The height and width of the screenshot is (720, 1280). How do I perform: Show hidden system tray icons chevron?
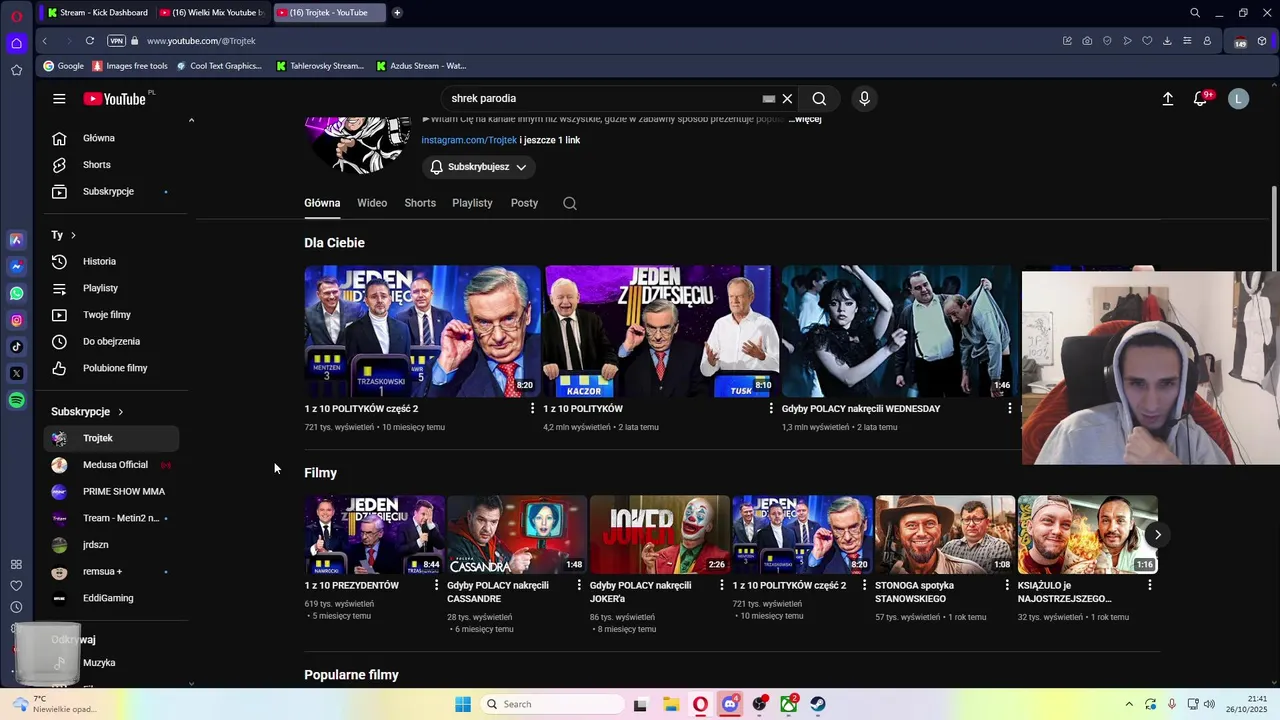click(x=1129, y=704)
